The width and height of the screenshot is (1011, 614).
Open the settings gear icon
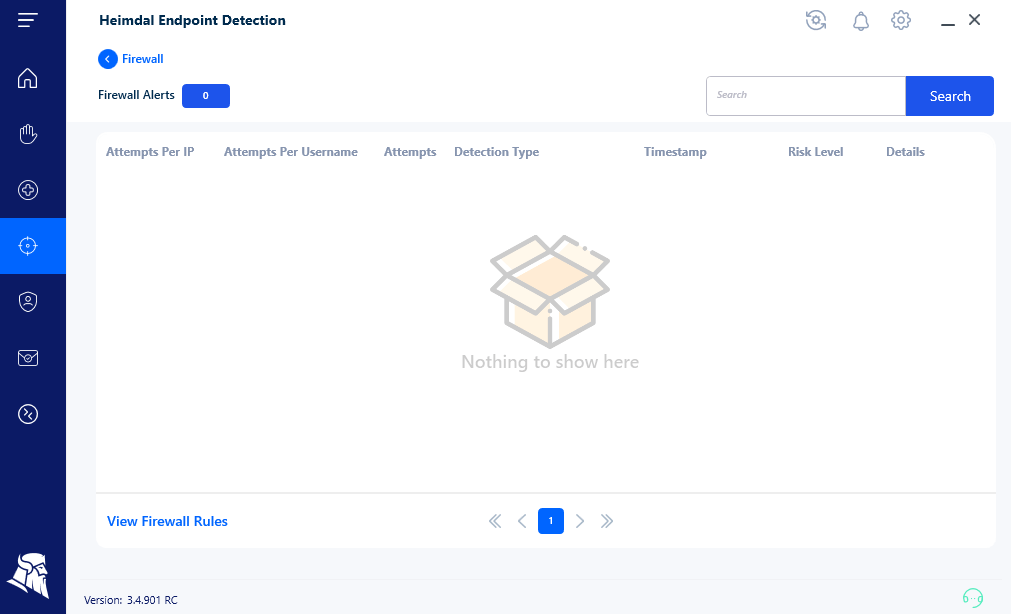900,20
